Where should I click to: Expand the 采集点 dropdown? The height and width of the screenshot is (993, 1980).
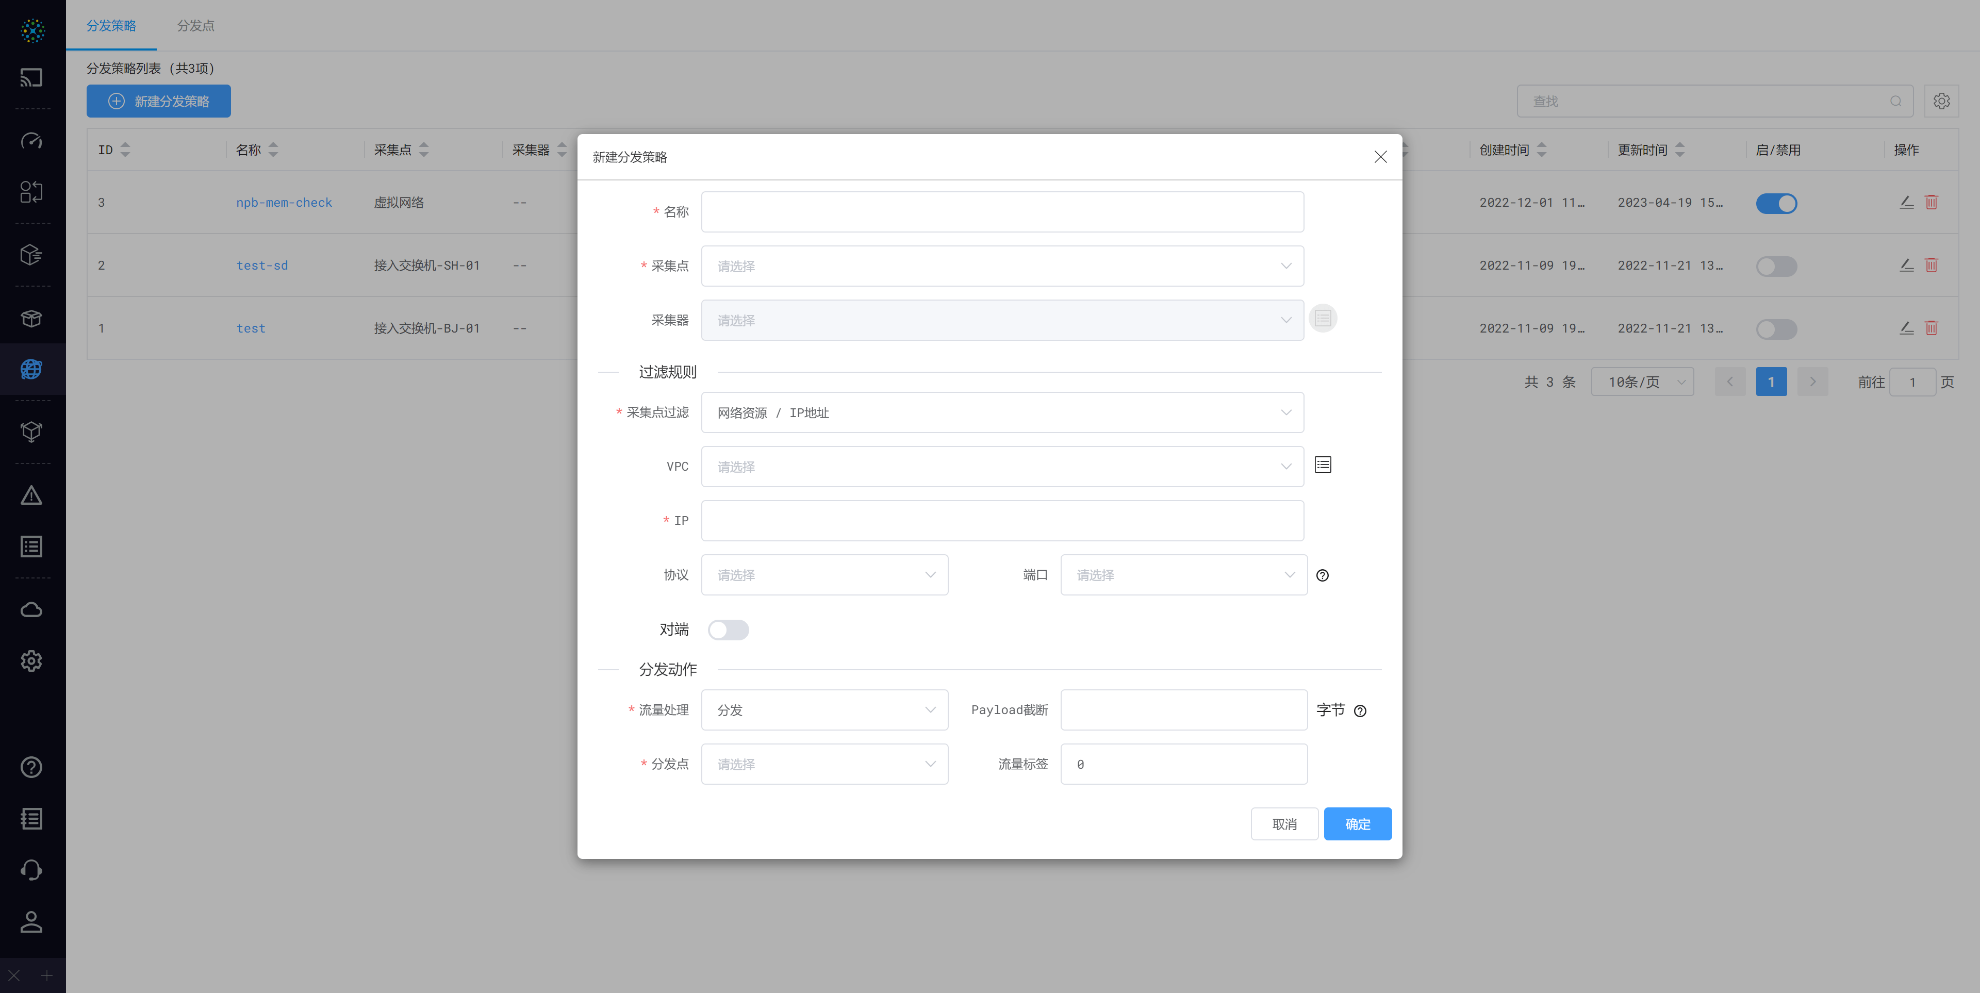(x=1002, y=266)
